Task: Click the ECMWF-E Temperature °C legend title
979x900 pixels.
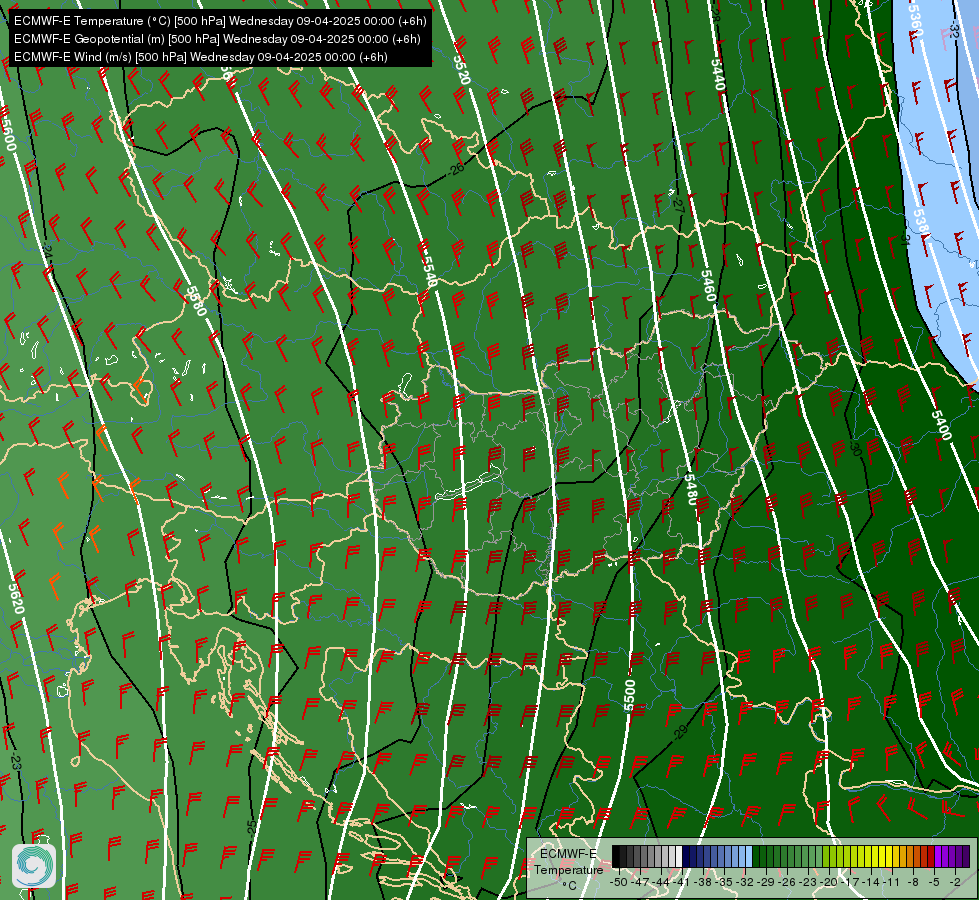Action: [568, 869]
